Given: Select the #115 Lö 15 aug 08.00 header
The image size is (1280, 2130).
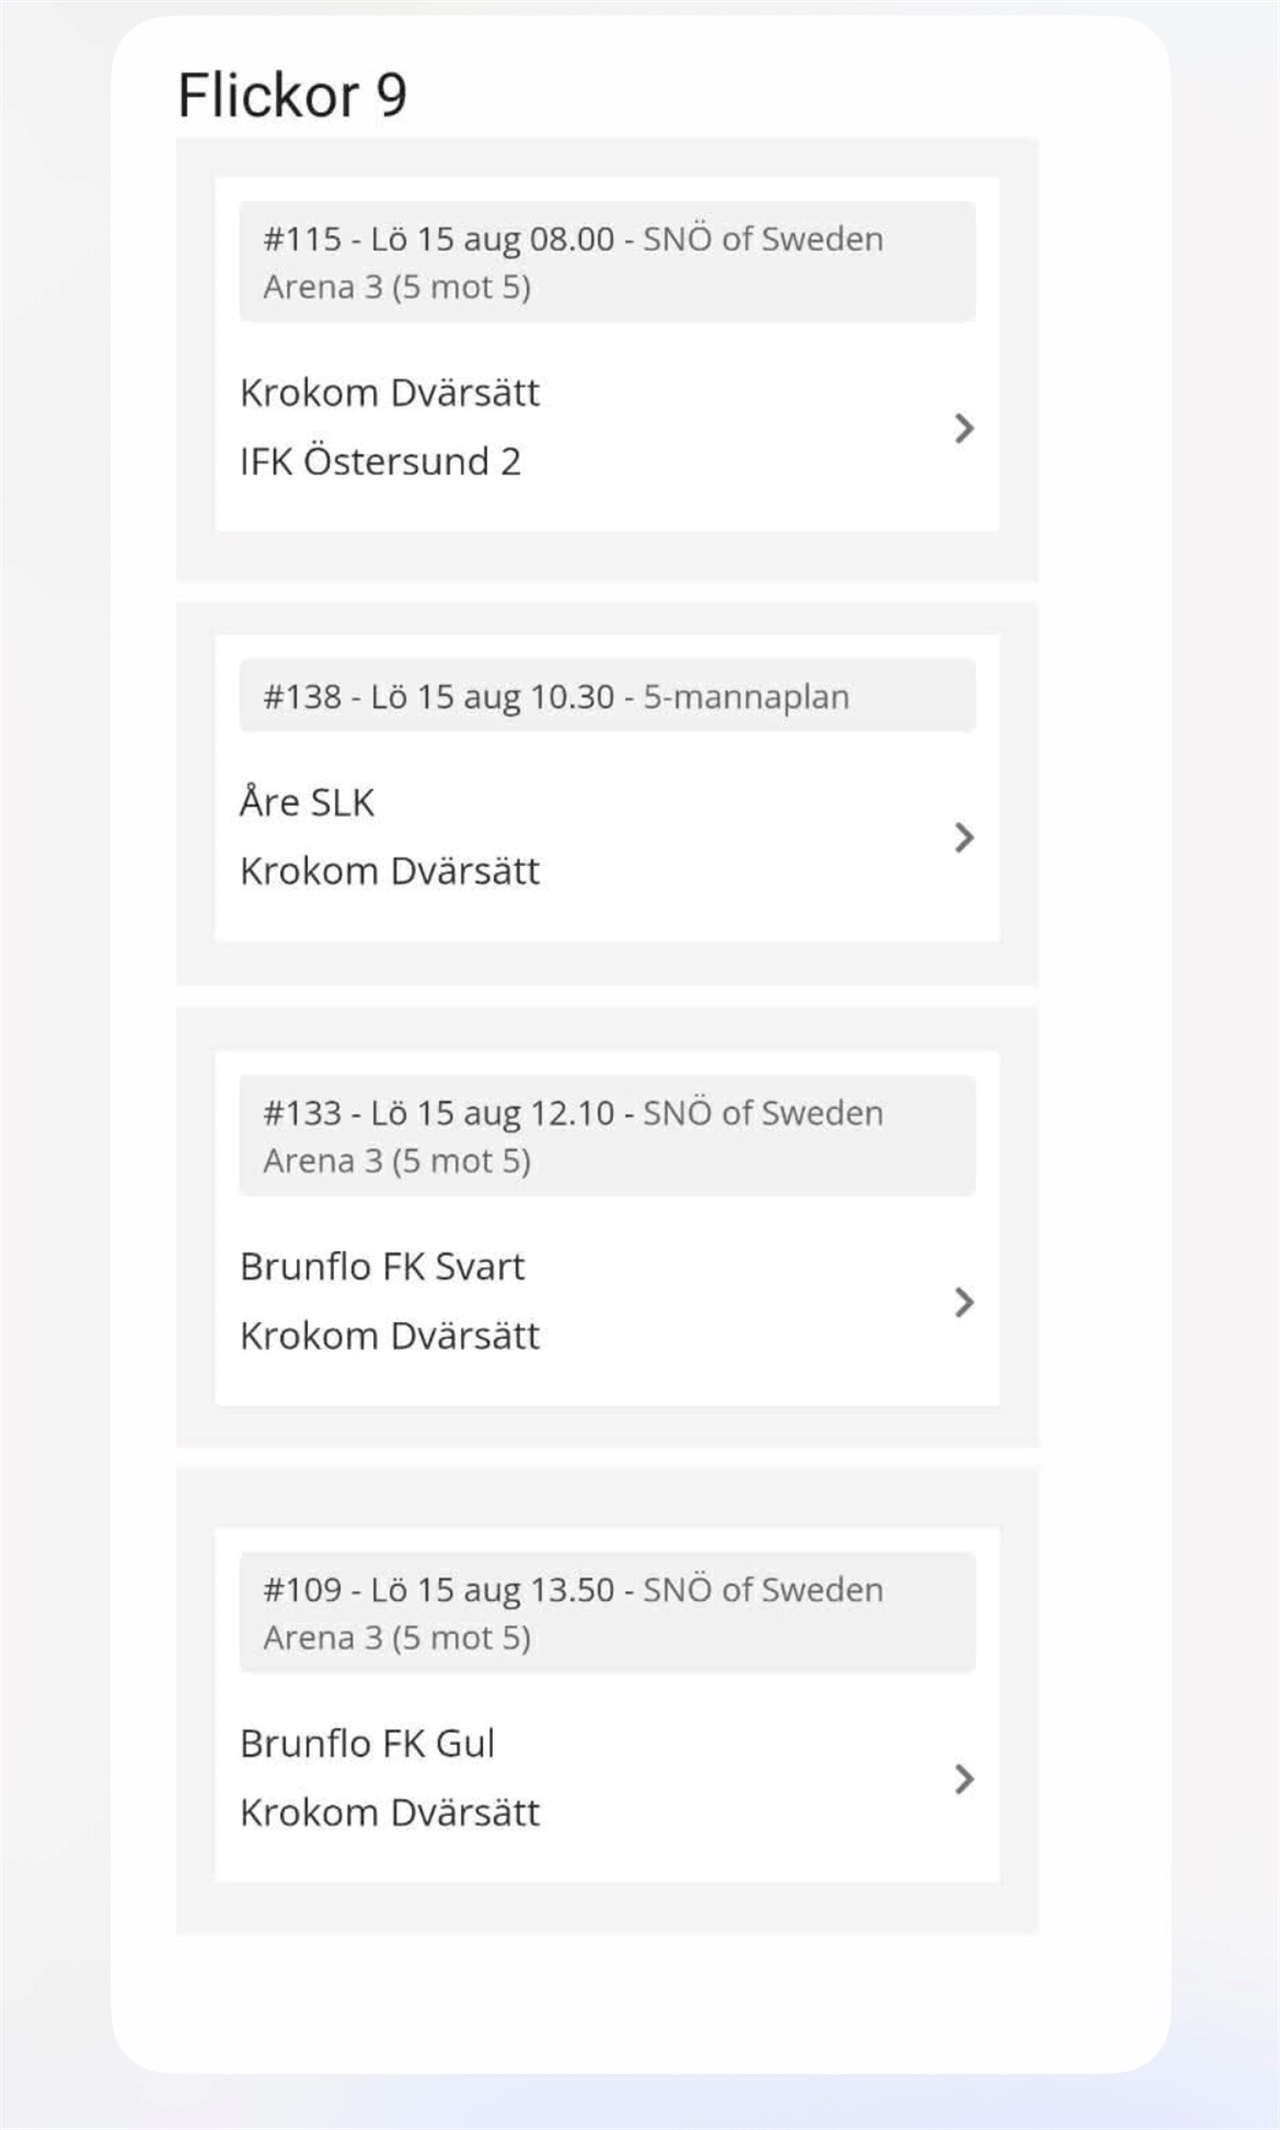Looking at the screenshot, I should tap(607, 262).
